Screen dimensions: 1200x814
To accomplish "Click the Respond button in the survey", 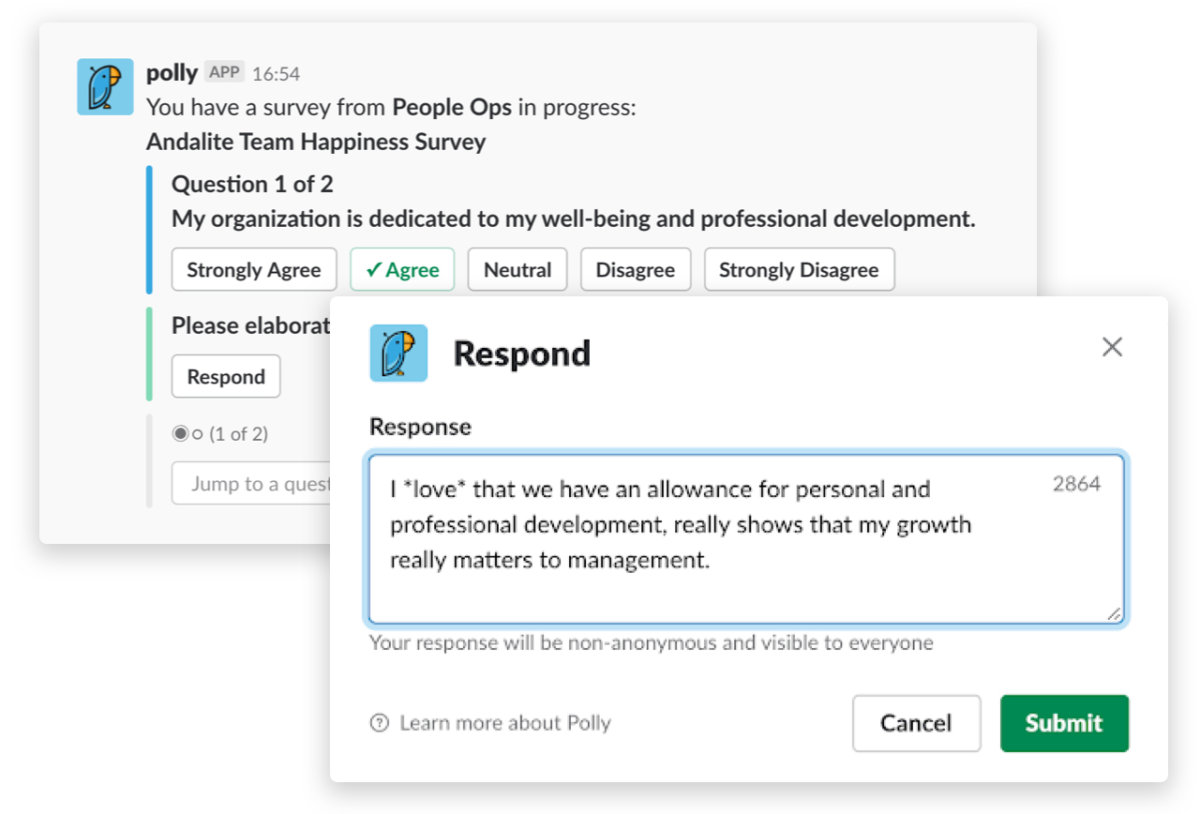I will 226,377.
